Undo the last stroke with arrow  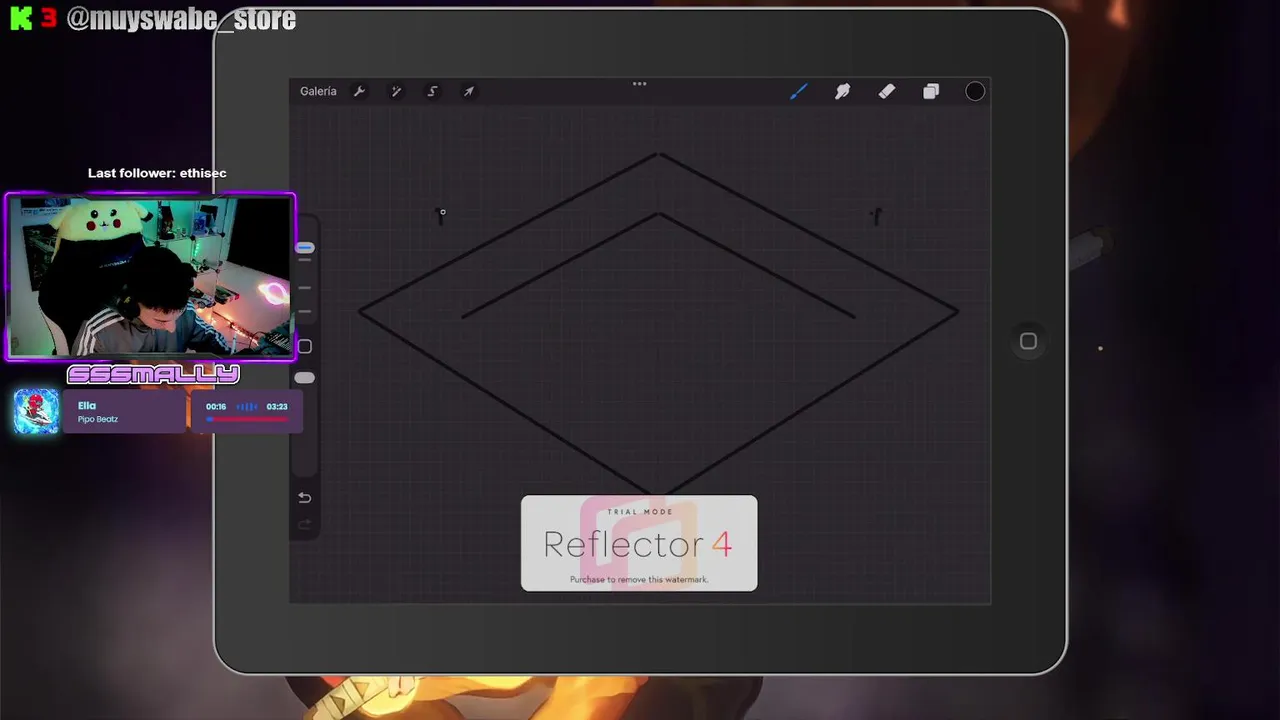point(305,498)
